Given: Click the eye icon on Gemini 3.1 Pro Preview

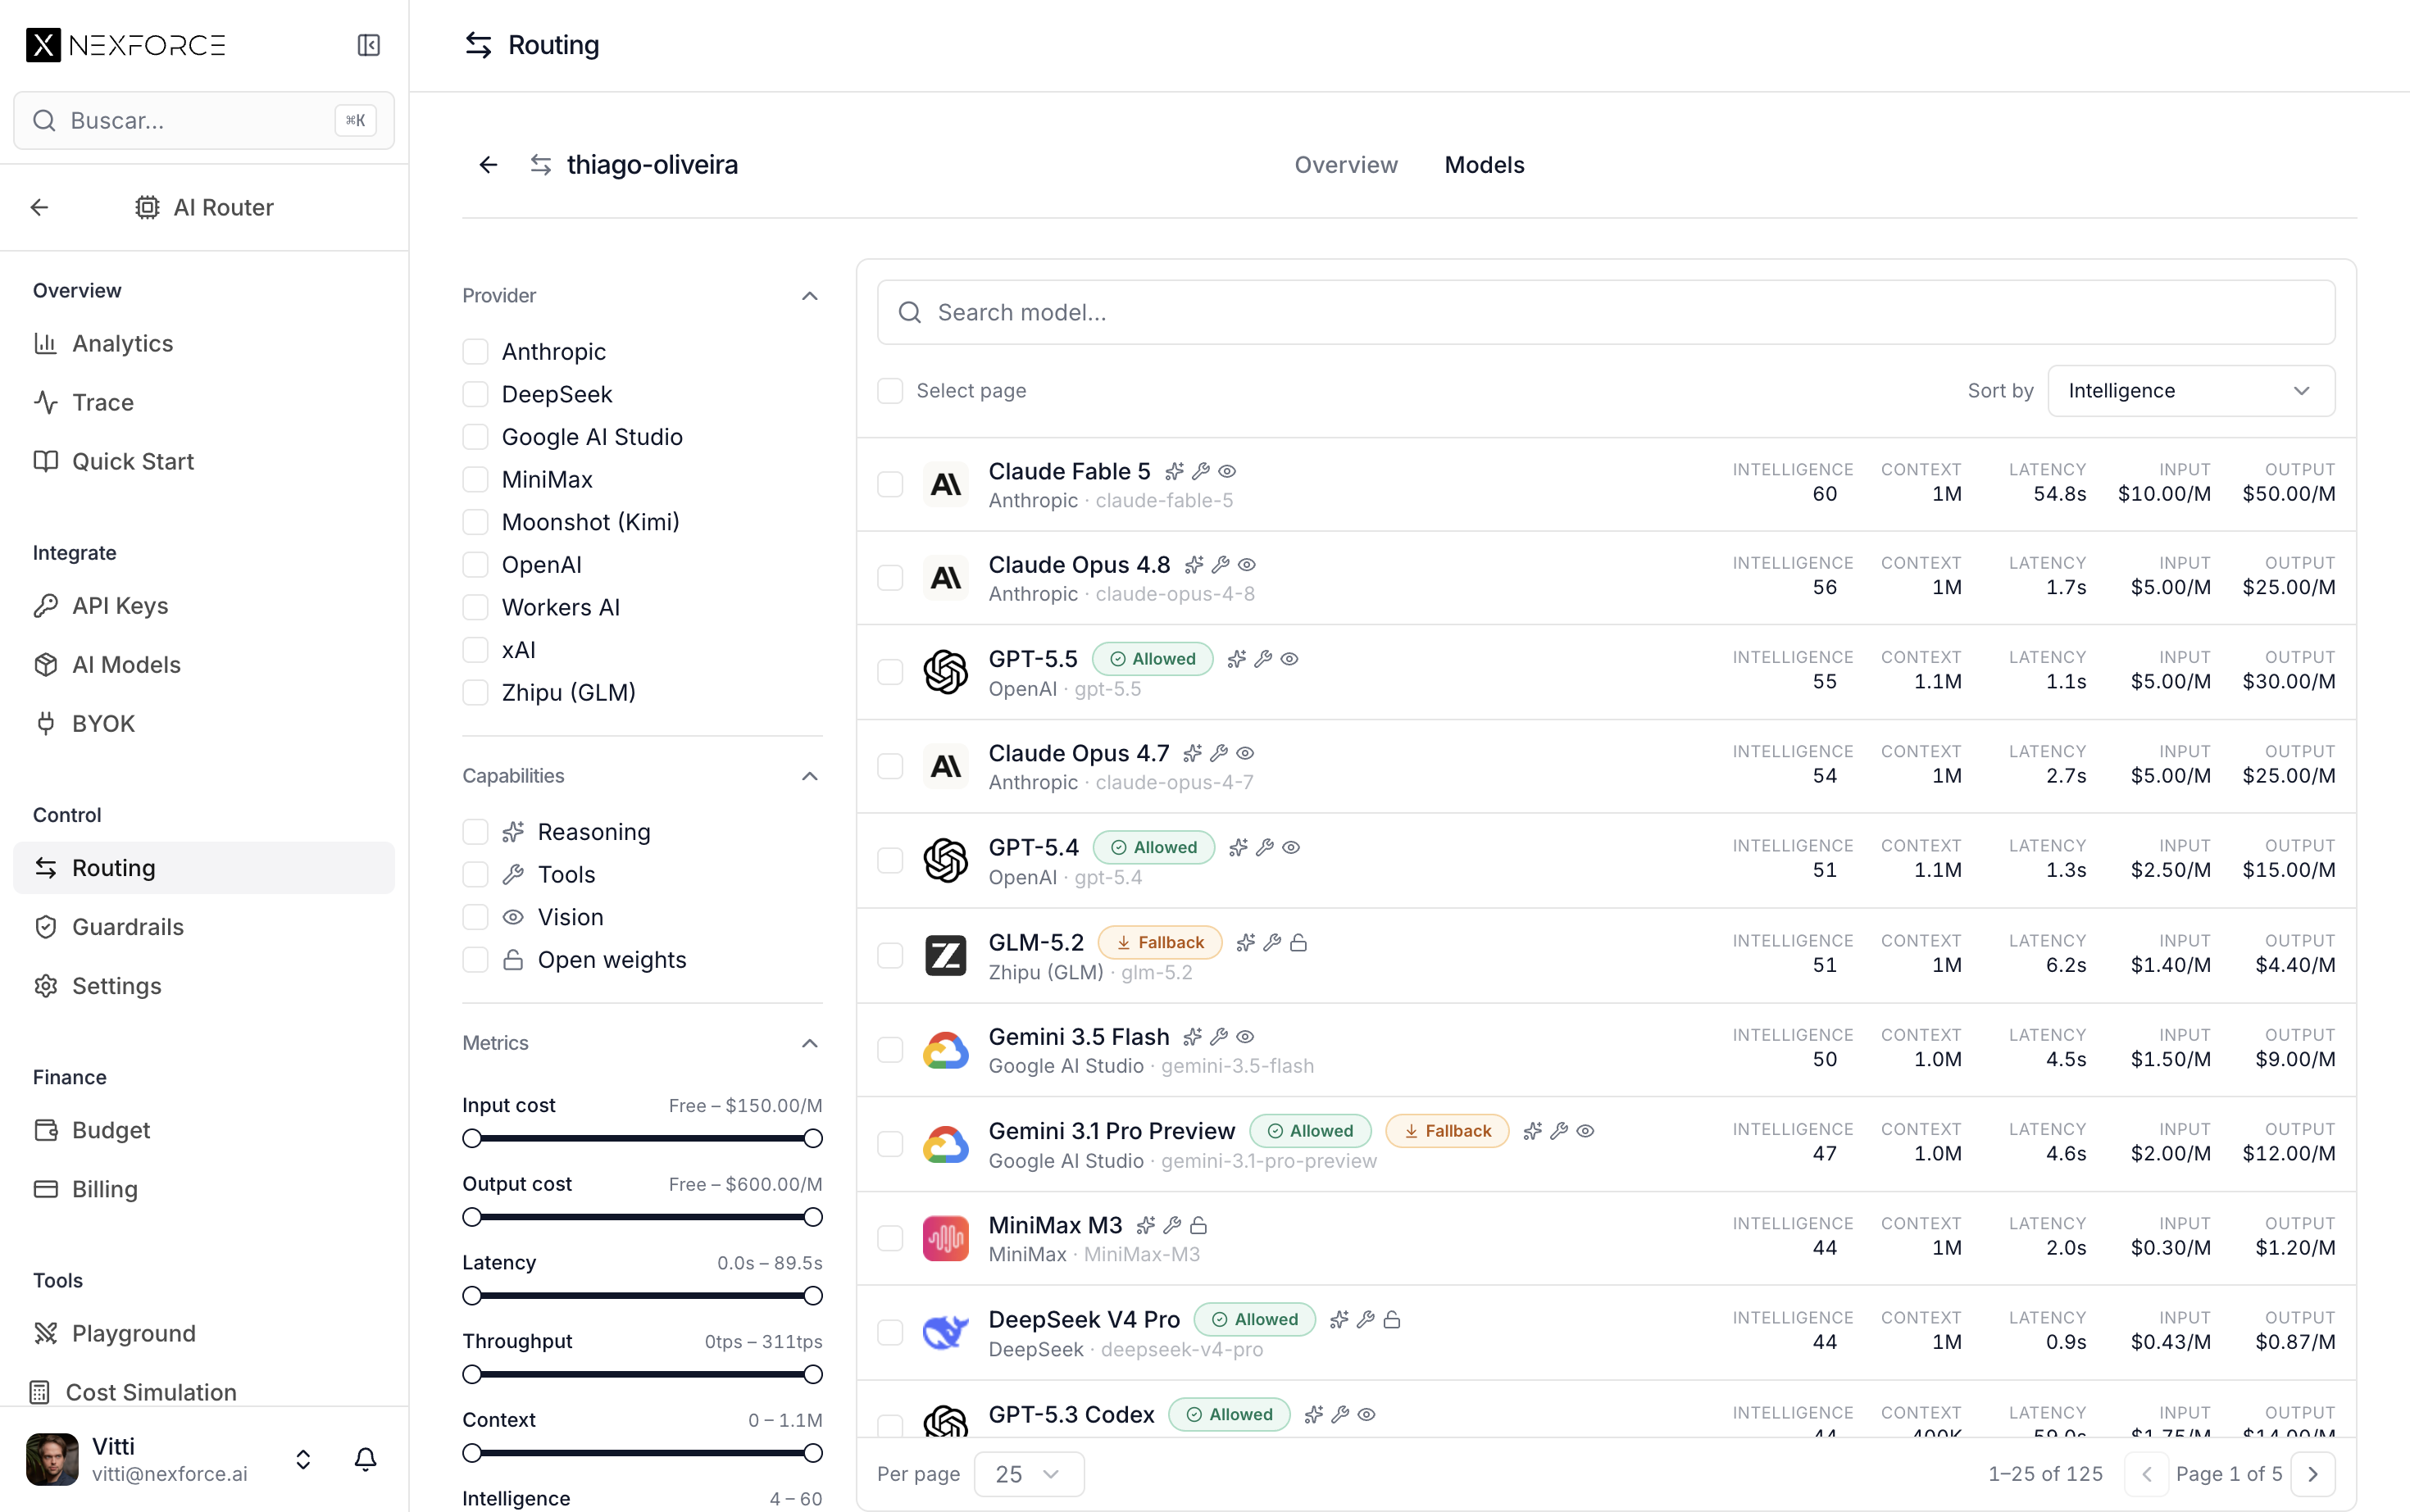Looking at the screenshot, I should click(1585, 1131).
